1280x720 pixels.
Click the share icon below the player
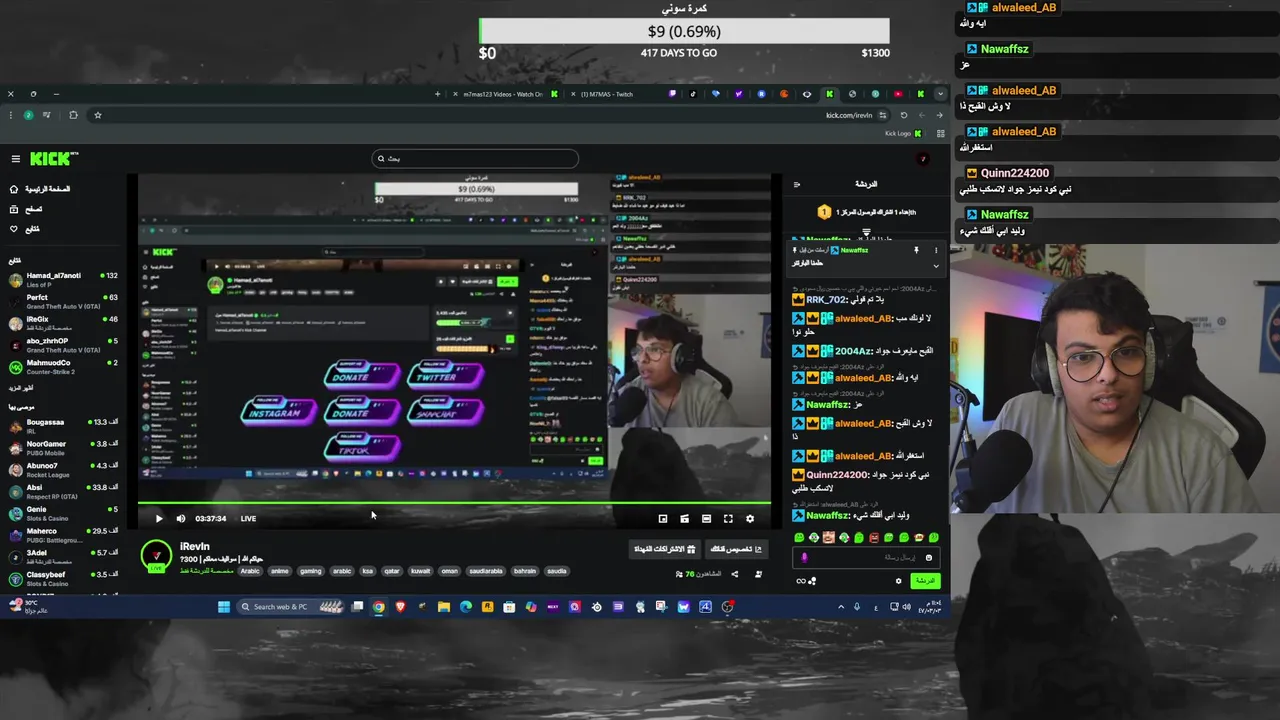coord(735,574)
